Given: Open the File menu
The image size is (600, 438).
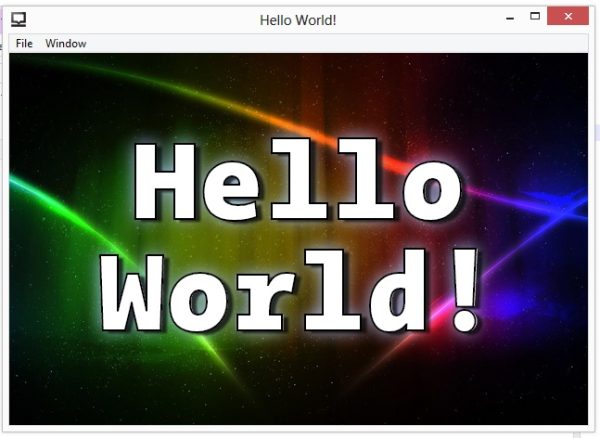Looking at the screenshot, I should 24,44.
